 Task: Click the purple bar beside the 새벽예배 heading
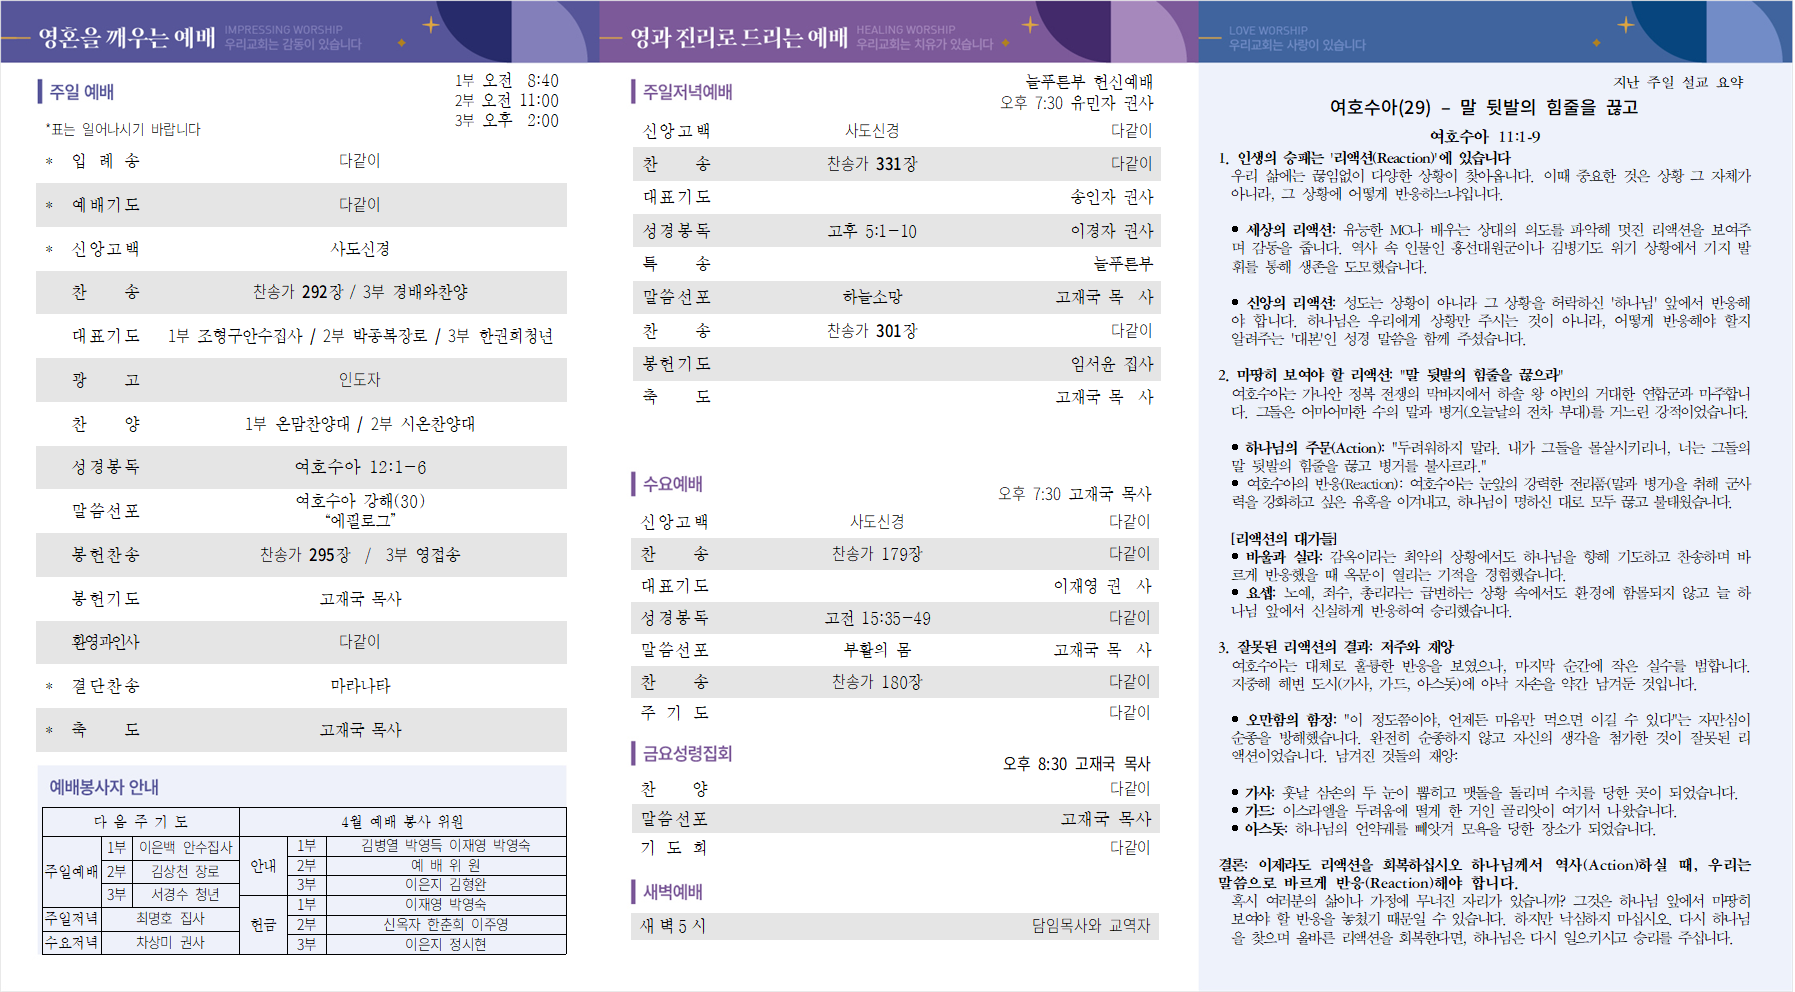point(634,891)
